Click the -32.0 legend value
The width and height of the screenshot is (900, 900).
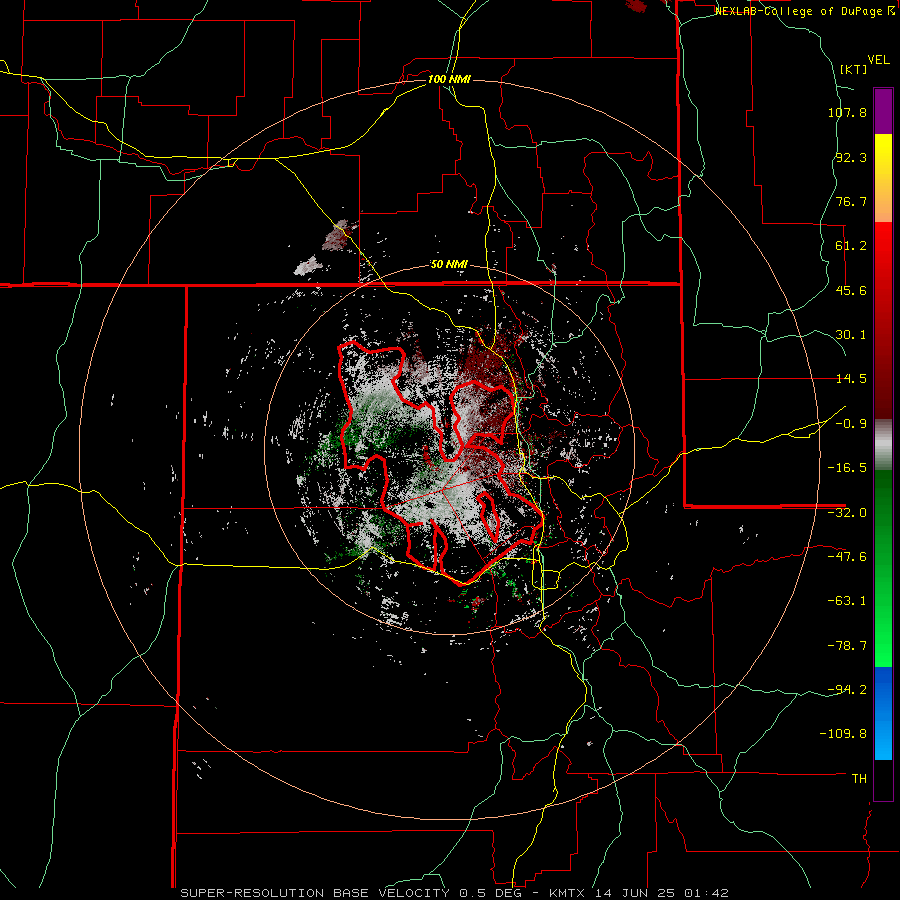coord(847,513)
